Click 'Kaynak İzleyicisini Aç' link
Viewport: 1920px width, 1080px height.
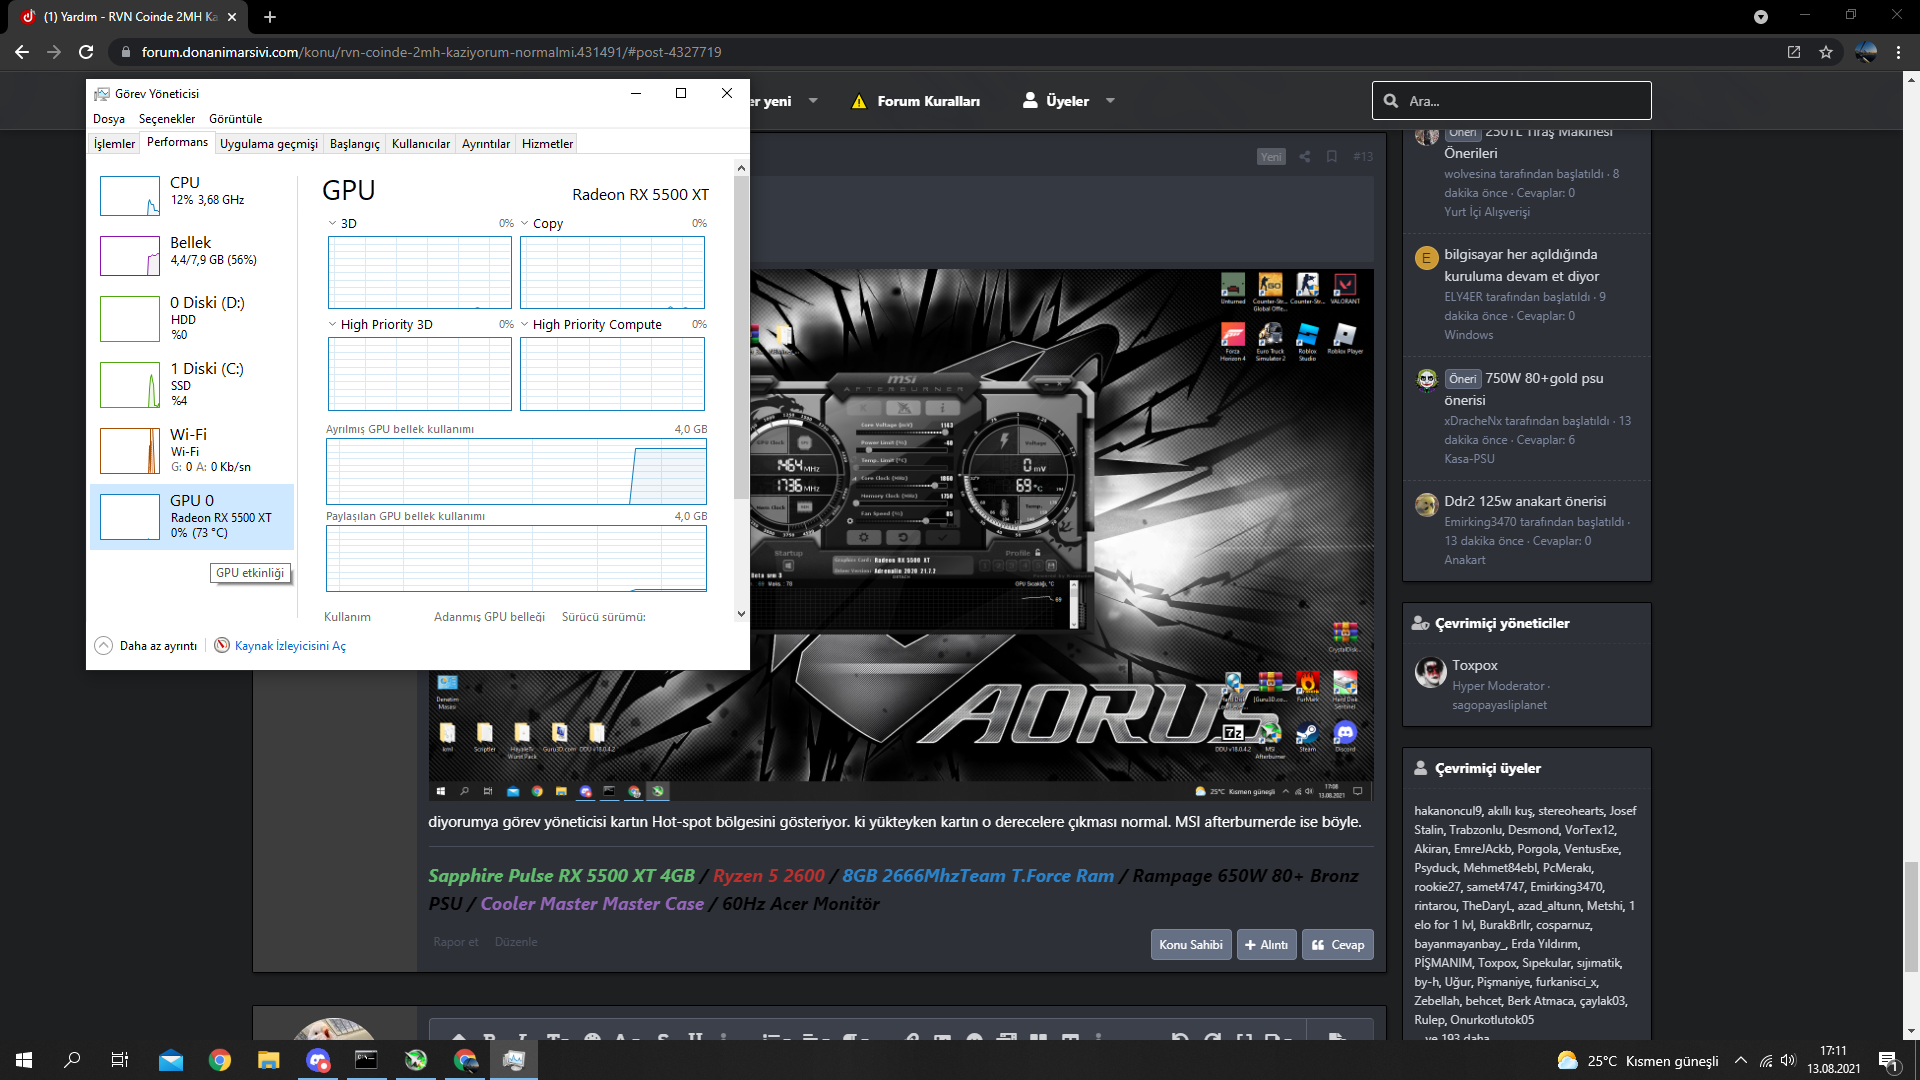pos(290,646)
